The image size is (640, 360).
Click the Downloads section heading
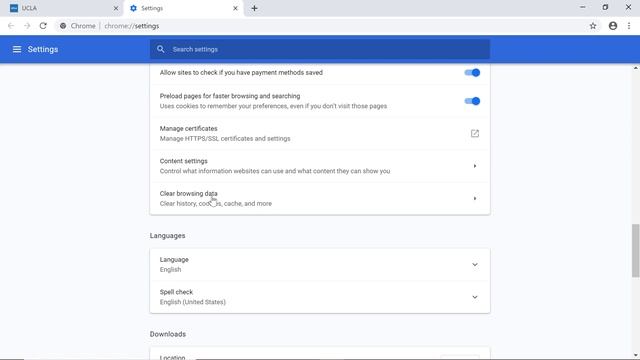pos(168,334)
